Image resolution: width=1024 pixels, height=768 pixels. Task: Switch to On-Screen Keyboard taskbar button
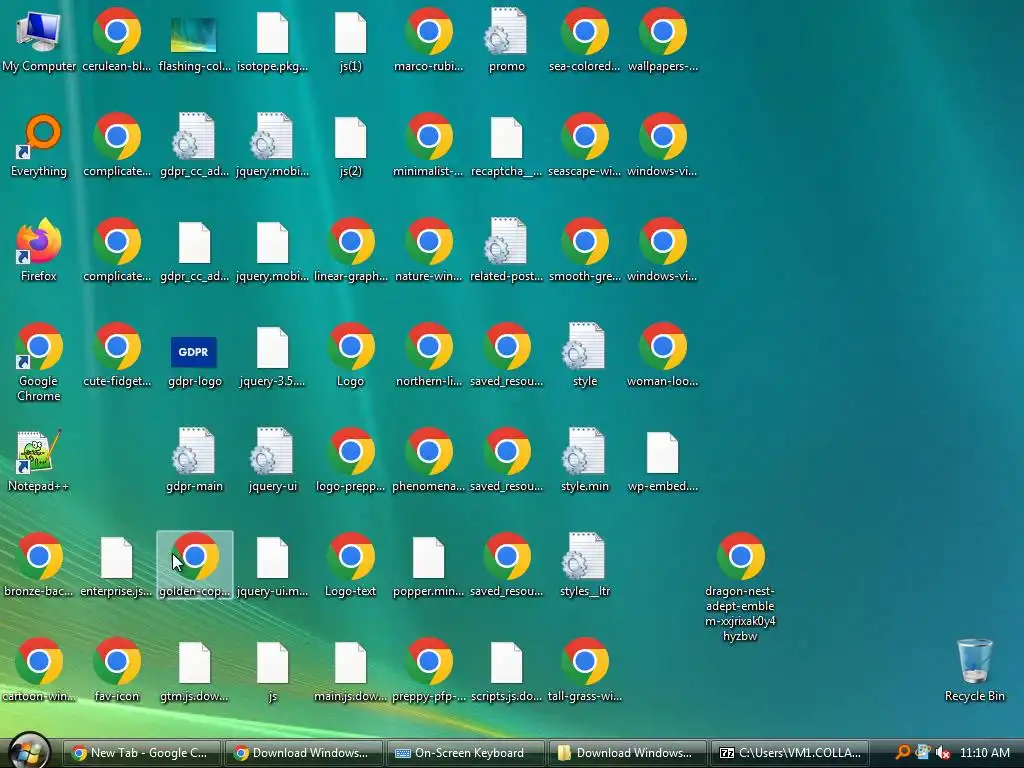pyautogui.click(x=466, y=753)
